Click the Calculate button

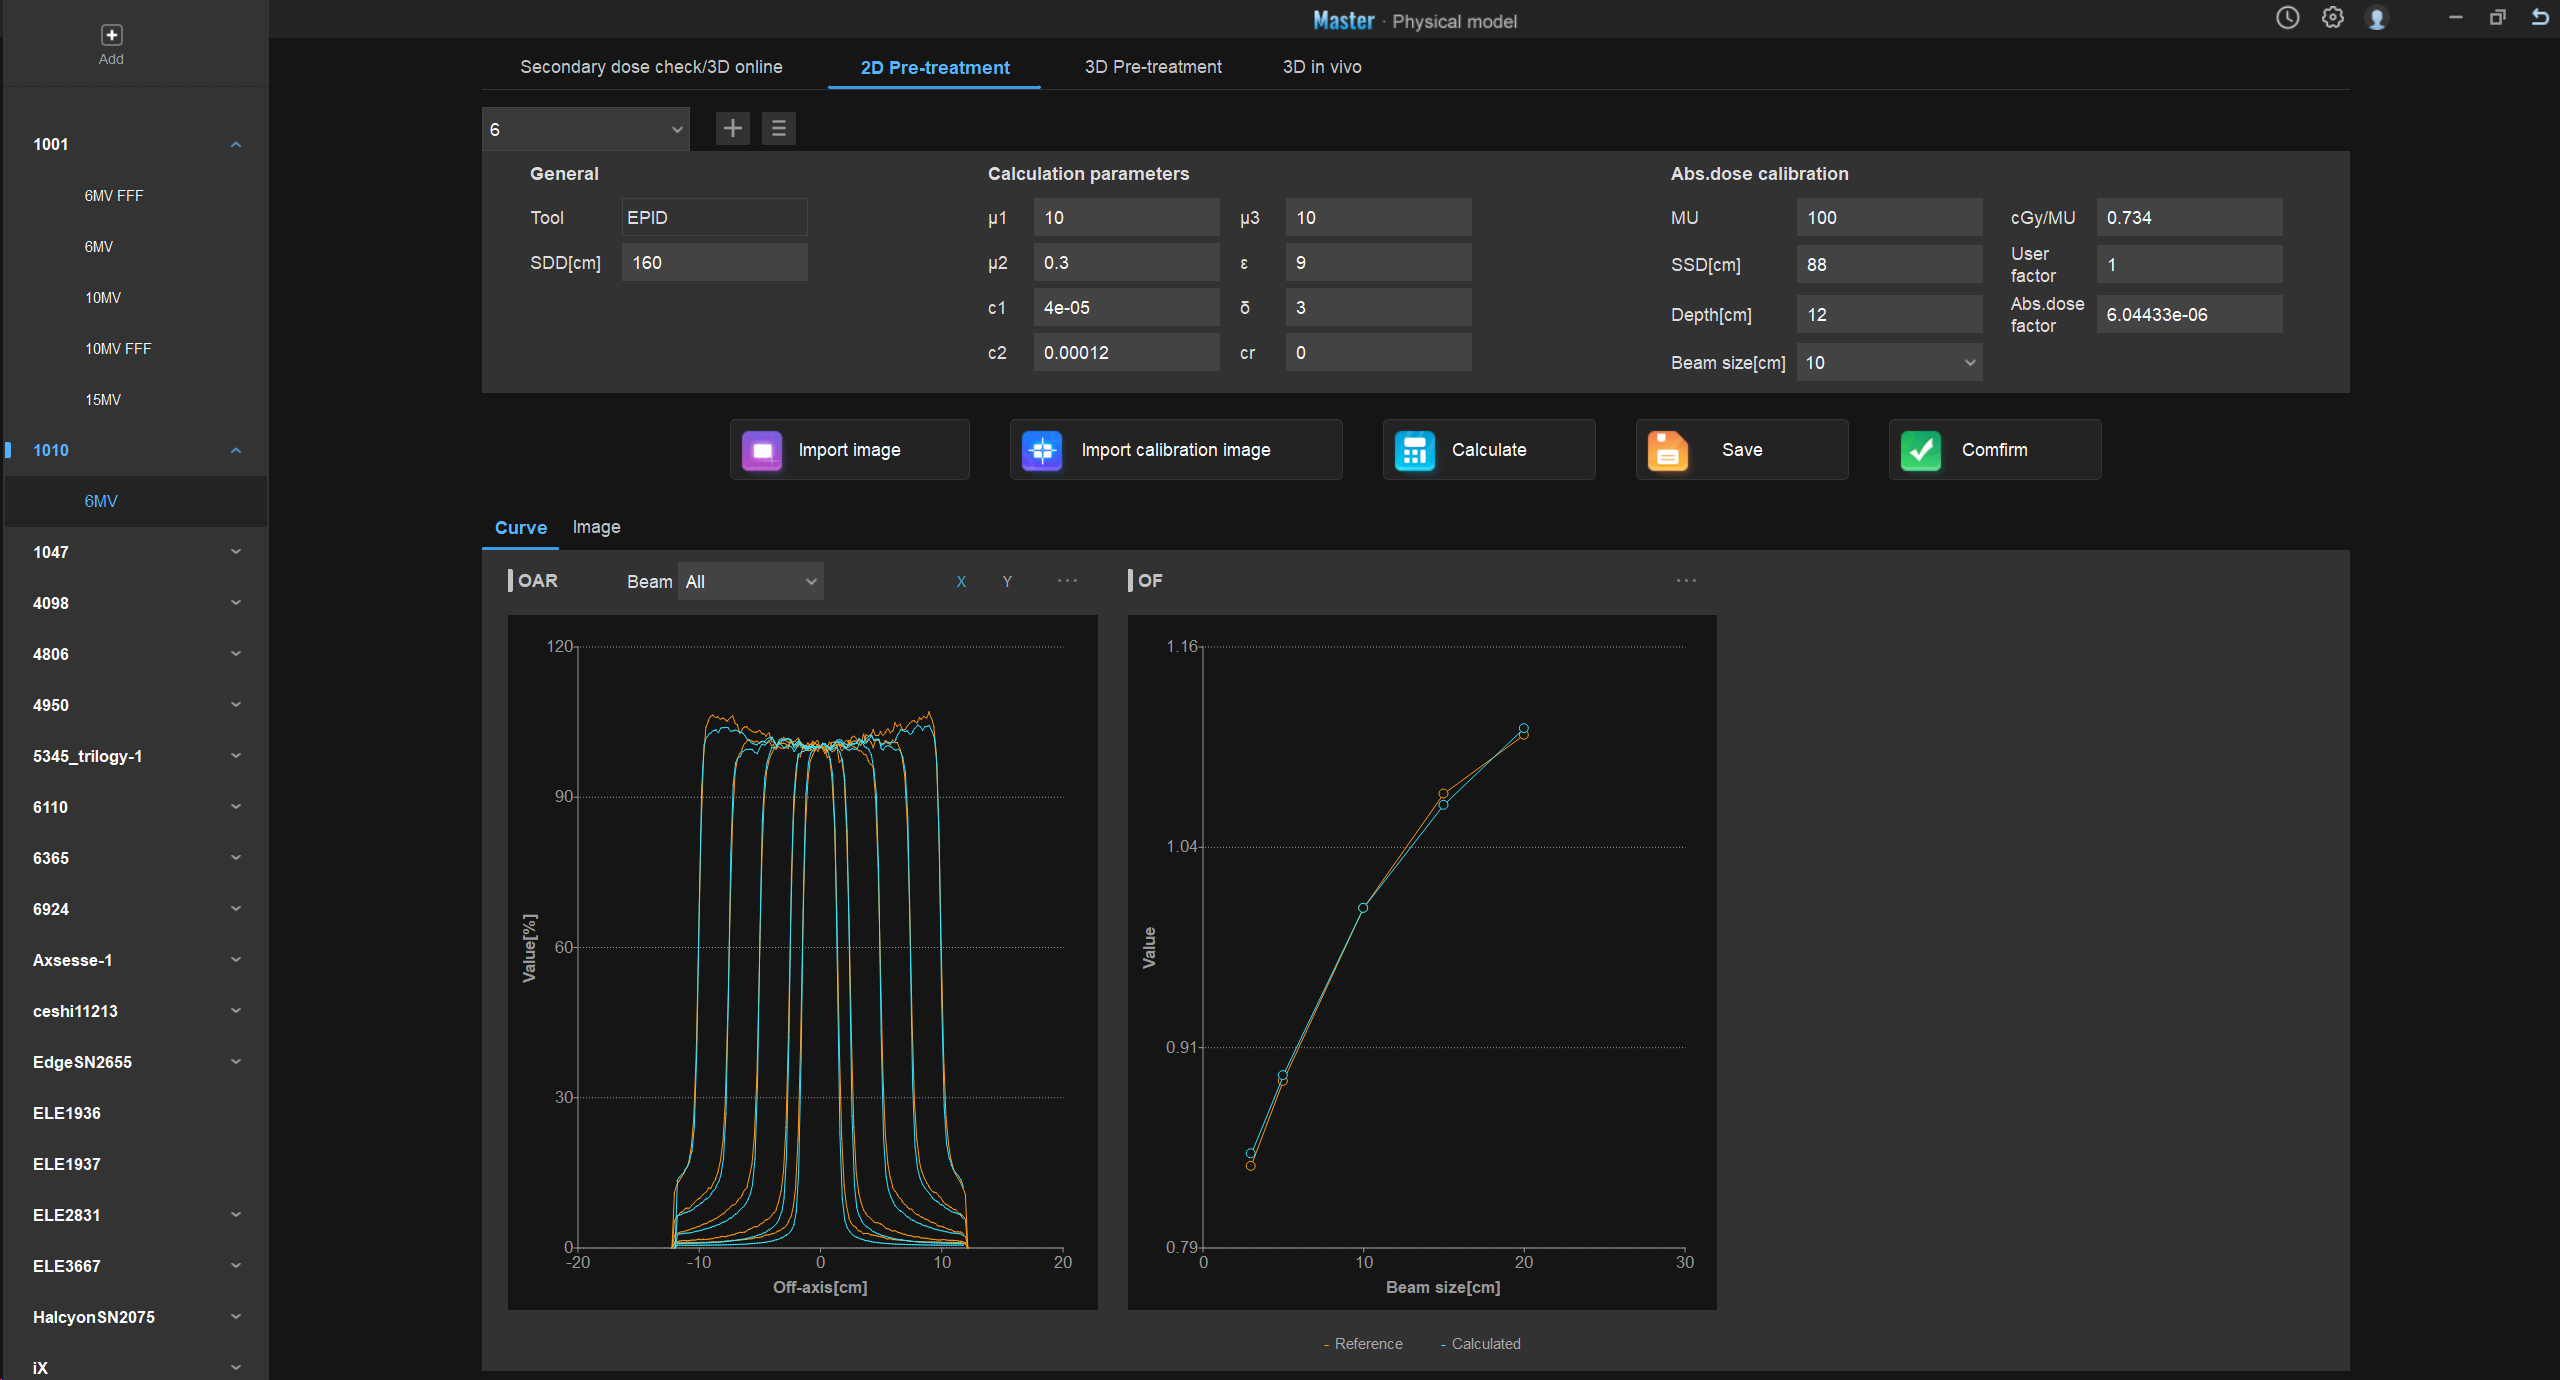(1488, 450)
